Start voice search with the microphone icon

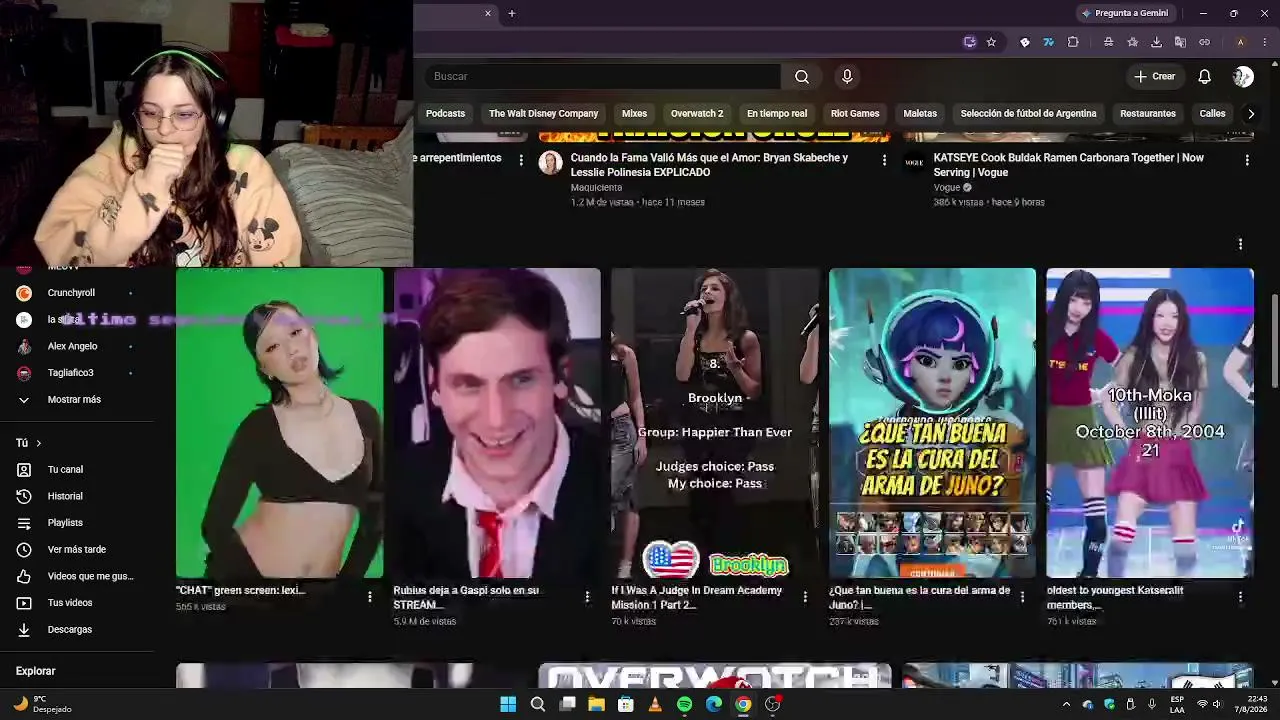(x=847, y=77)
